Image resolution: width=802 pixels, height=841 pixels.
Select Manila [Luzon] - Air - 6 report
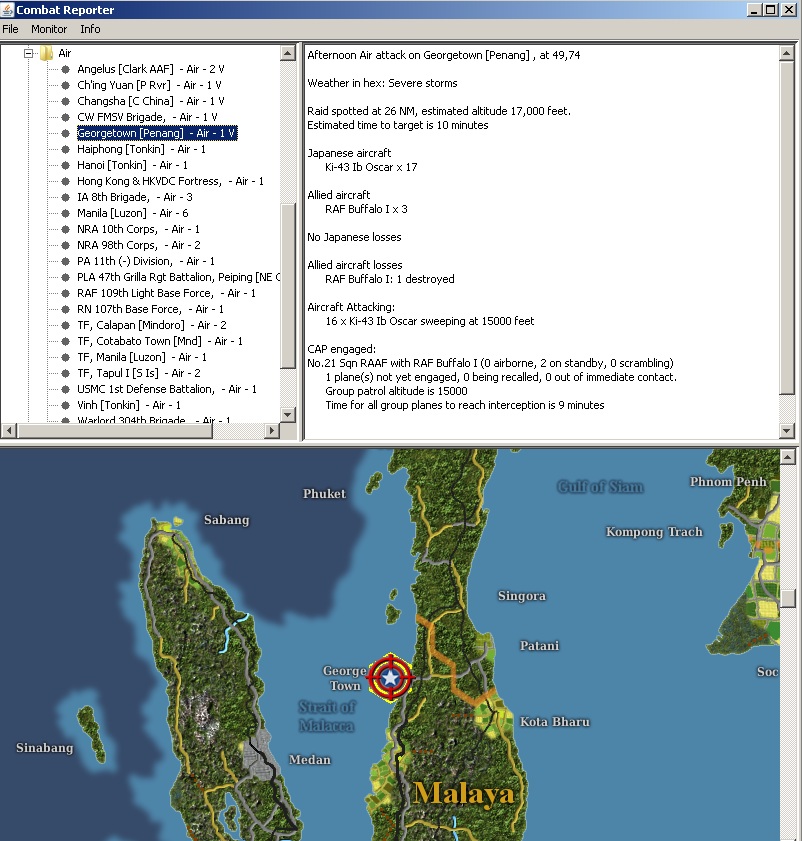pyautogui.click(x=133, y=213)
